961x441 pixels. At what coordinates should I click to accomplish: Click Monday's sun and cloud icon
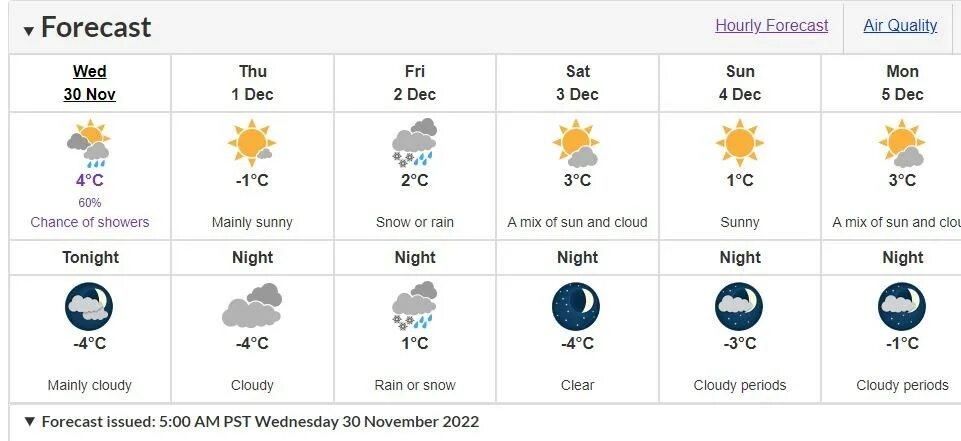click(x=902, y=143)
